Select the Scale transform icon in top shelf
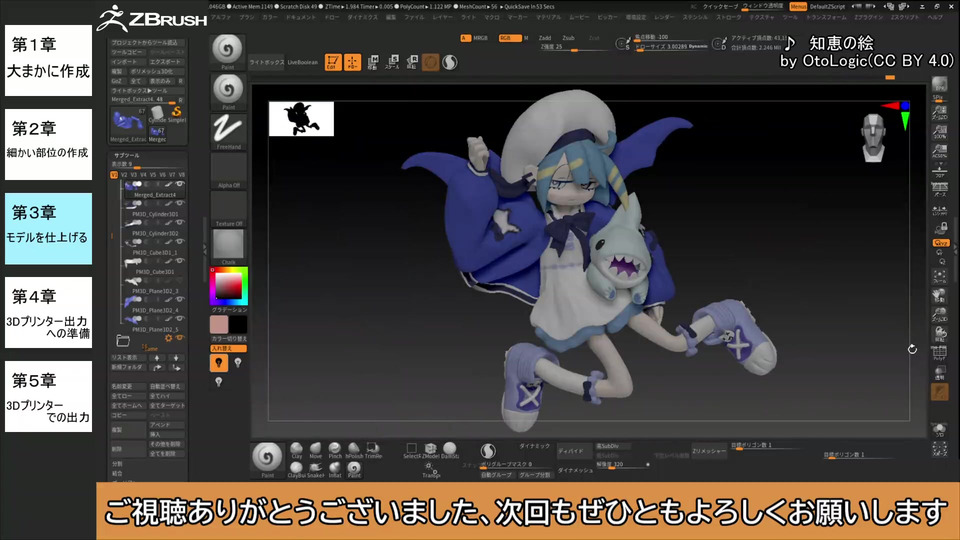 pos(392,62)
